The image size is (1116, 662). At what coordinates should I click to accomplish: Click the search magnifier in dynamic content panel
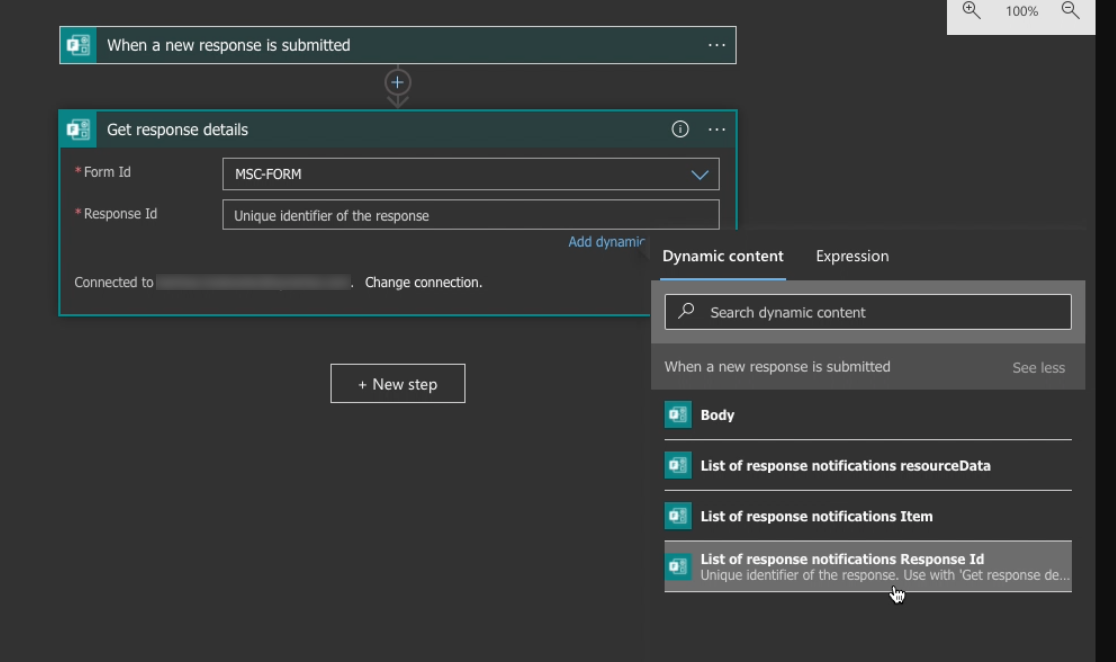click(x=686, y=311)
